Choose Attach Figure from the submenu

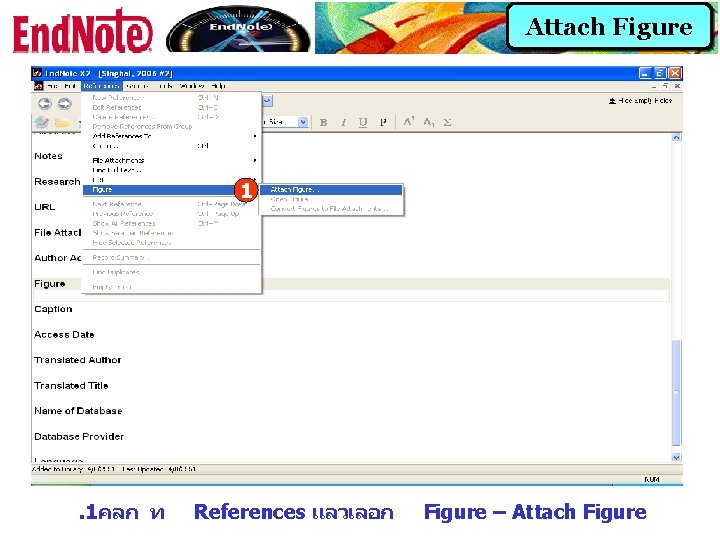tap(331, 190)
